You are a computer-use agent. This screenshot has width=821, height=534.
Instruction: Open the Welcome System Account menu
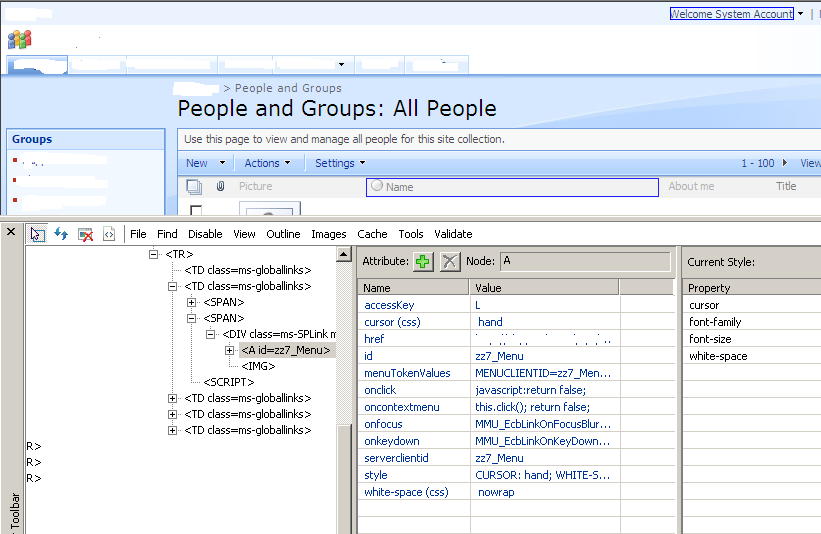point(736,14)
